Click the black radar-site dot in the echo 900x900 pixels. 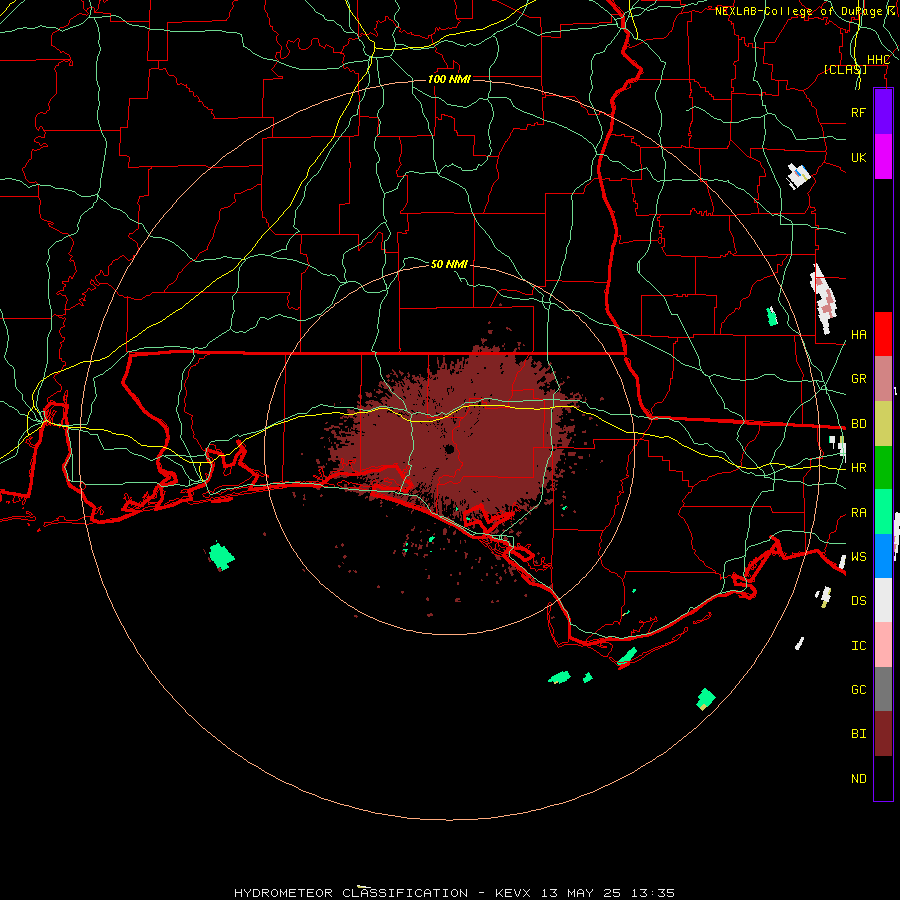449,449
